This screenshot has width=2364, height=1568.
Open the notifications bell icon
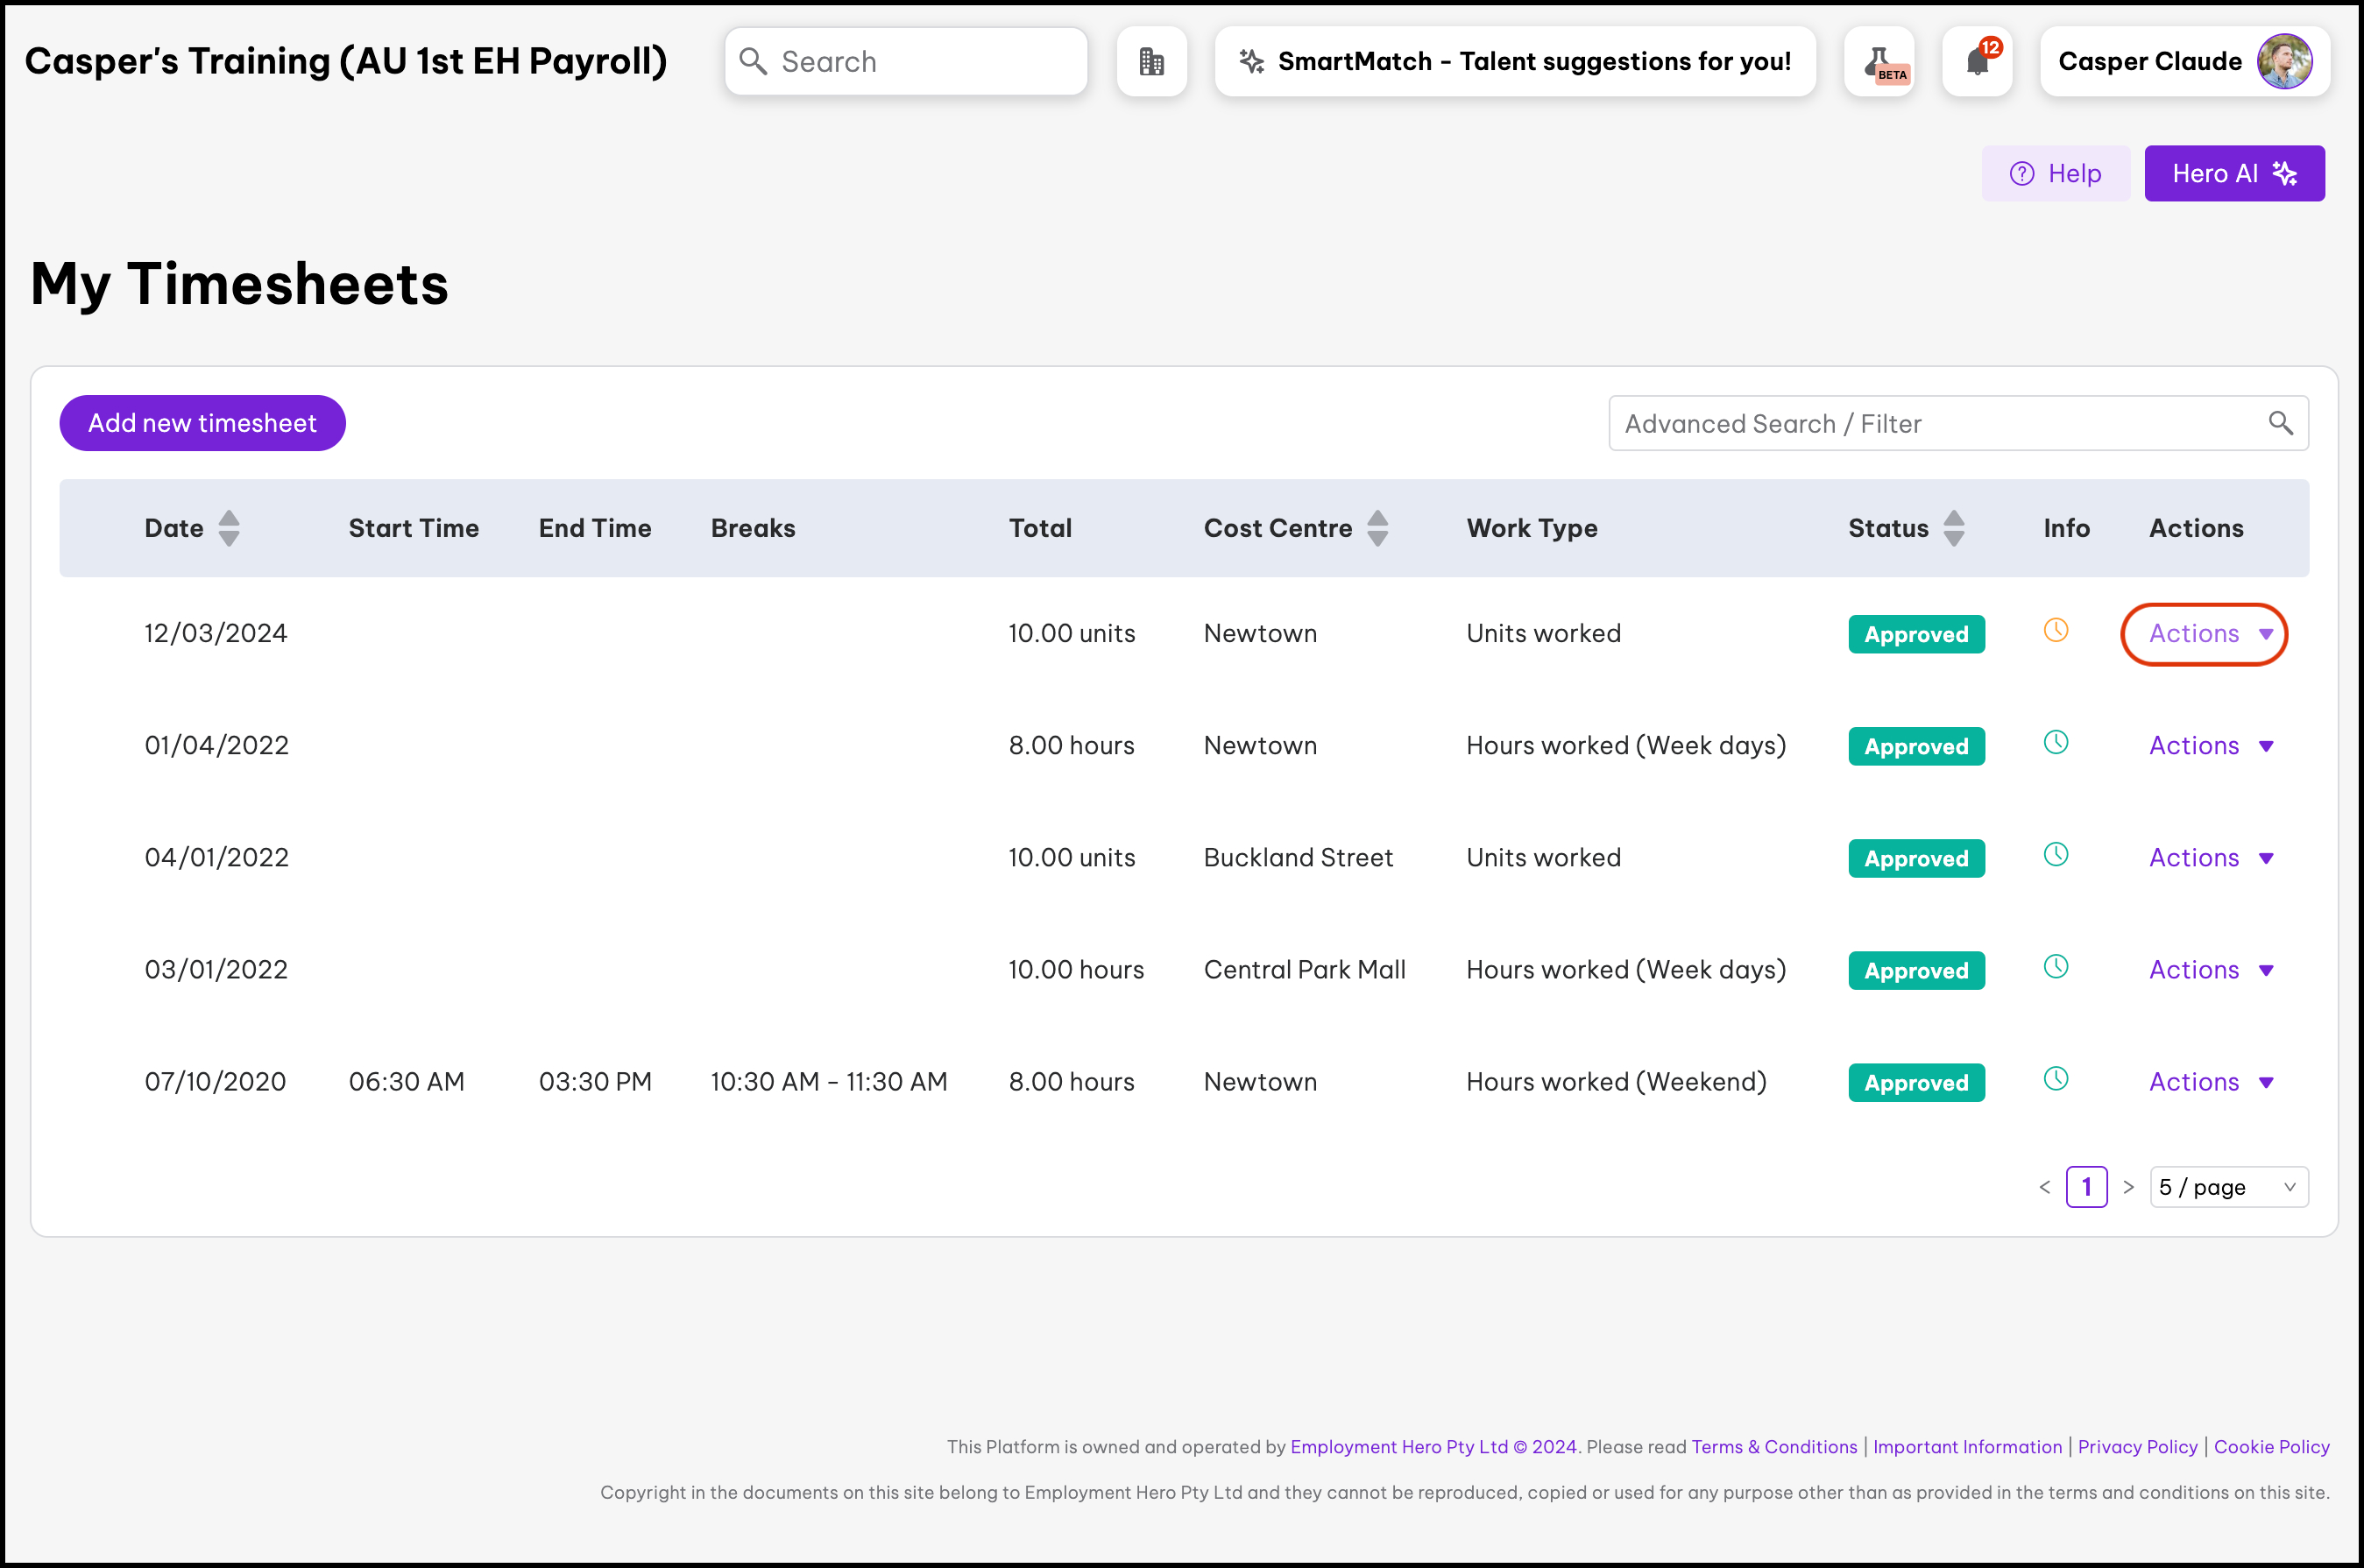pyautogui.click(x=1976, y=62)
